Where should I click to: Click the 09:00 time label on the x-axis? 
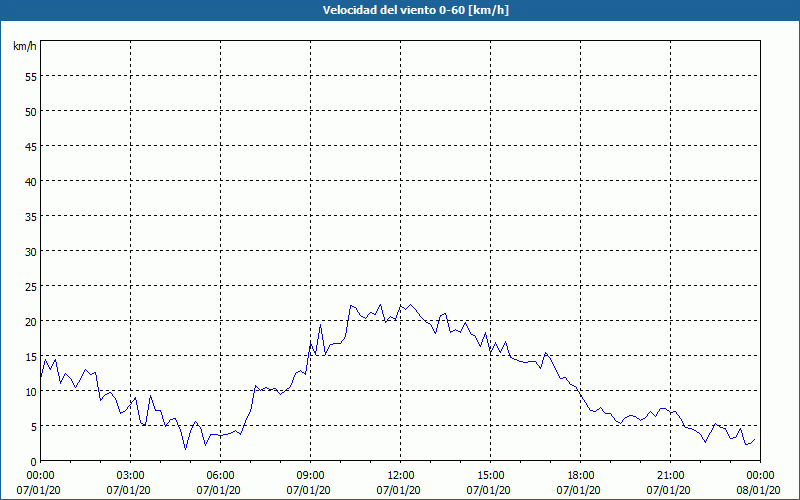(311, 476)
